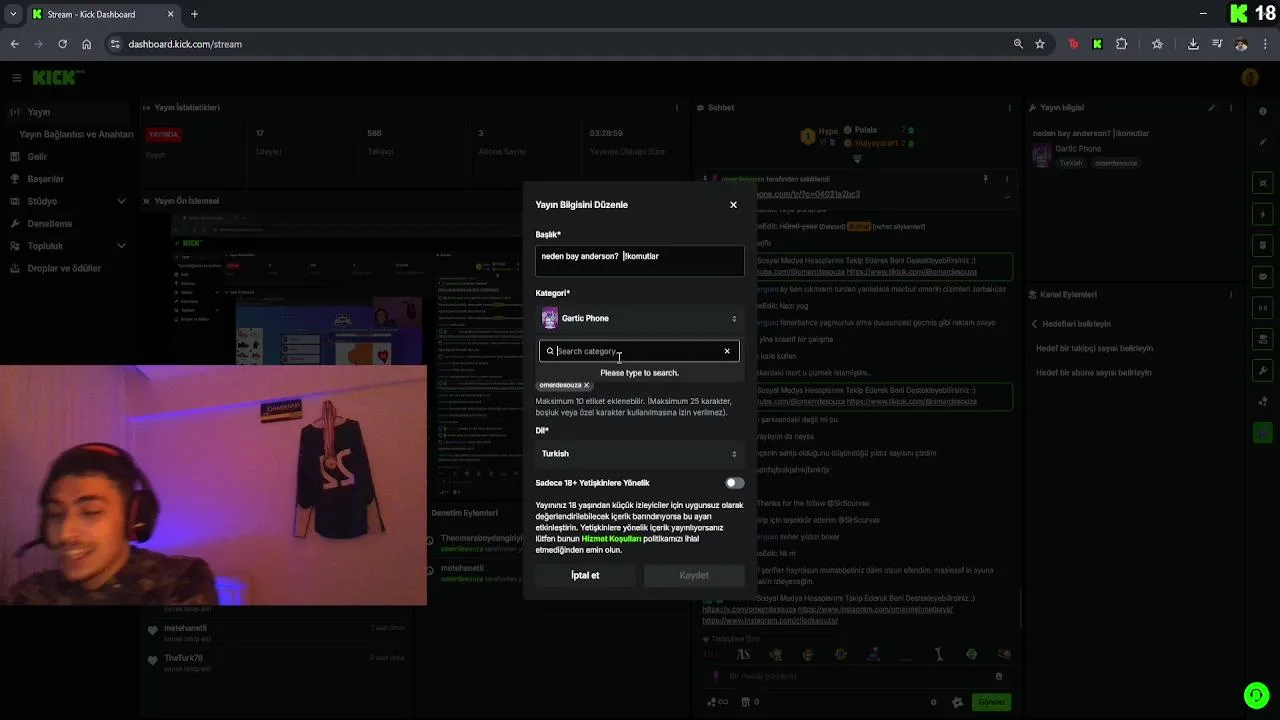
Task: Click the YAYINDA live status badge
Action: [163, 134]
